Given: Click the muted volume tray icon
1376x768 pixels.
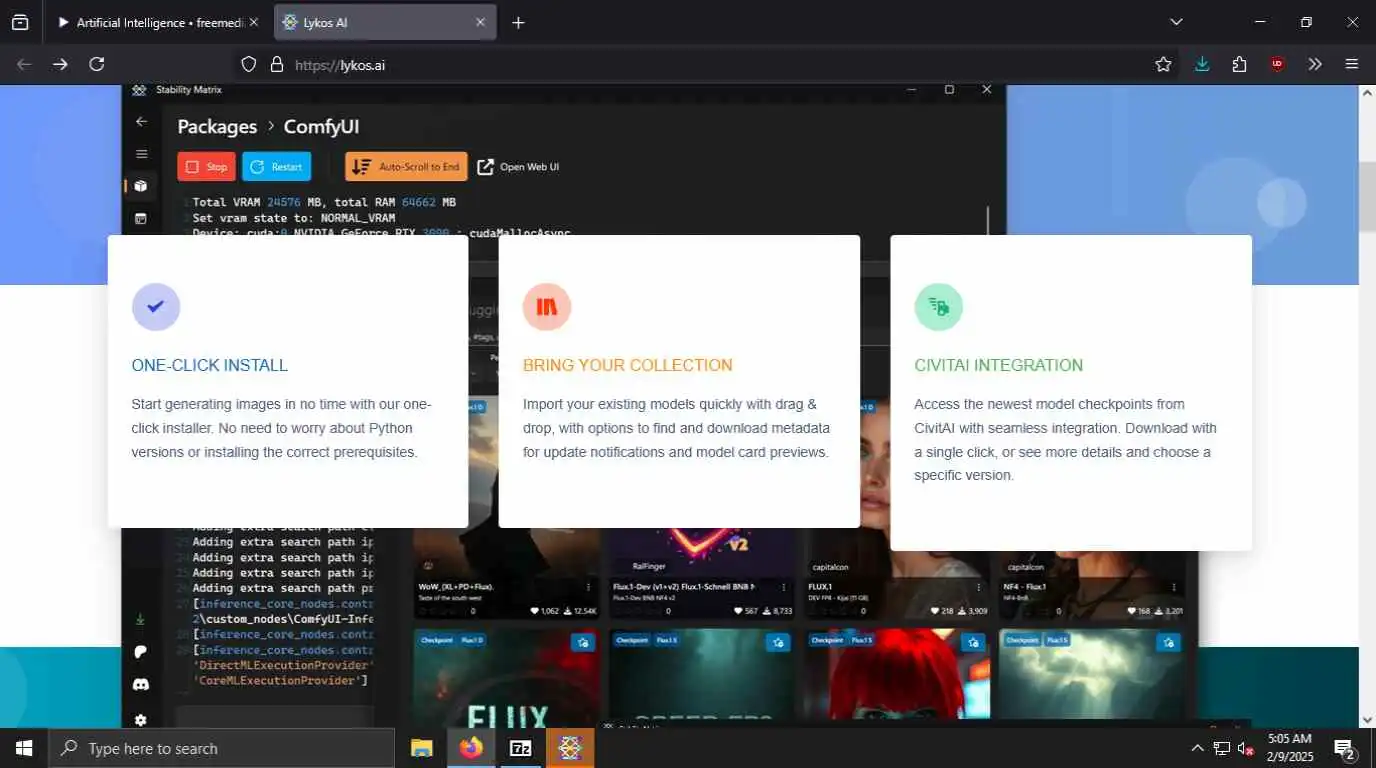Looking at the screenshot, I should pos(1246,748).
